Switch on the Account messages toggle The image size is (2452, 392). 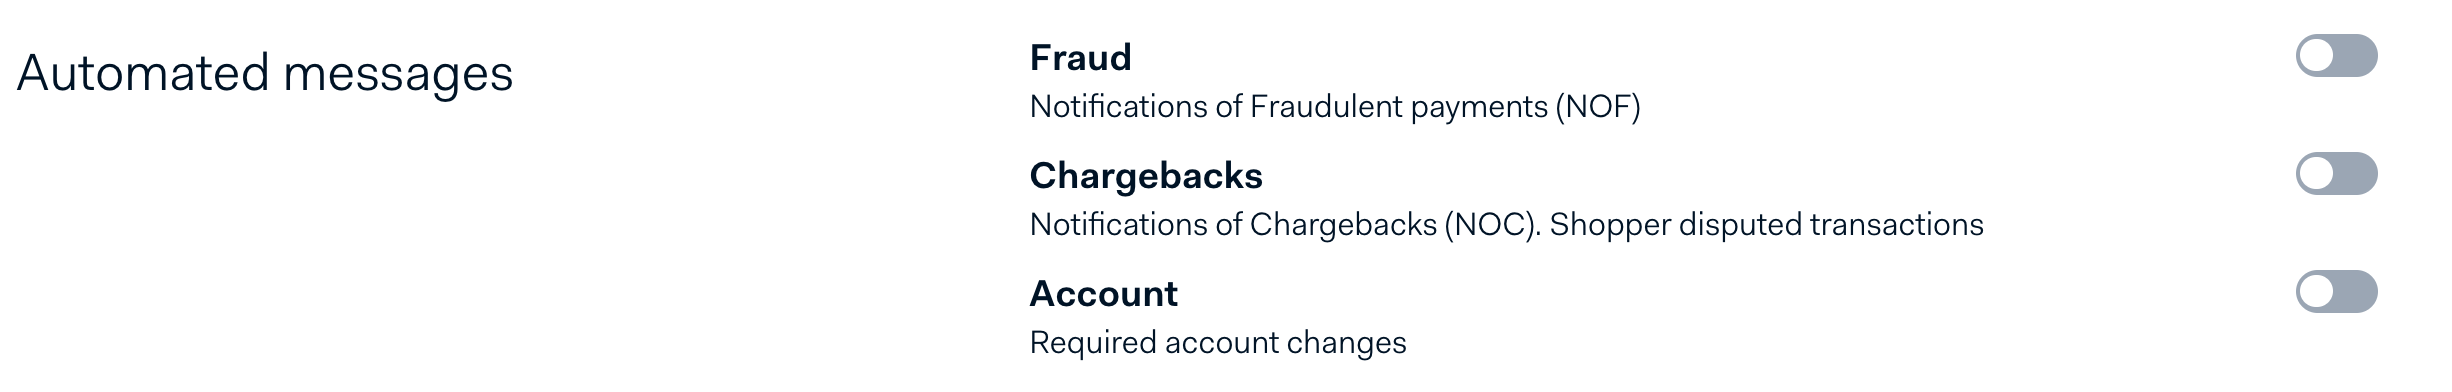tap(2336, 292)
